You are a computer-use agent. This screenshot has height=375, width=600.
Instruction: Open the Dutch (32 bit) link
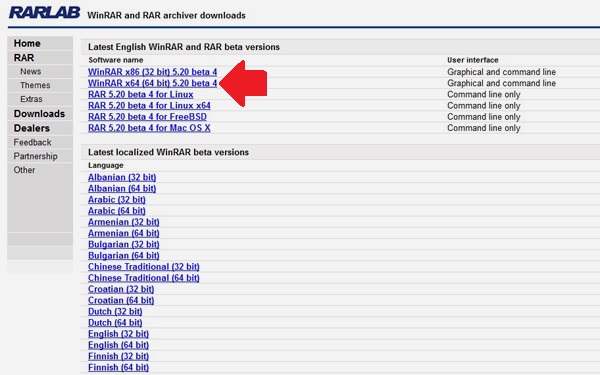coord(115,311)
